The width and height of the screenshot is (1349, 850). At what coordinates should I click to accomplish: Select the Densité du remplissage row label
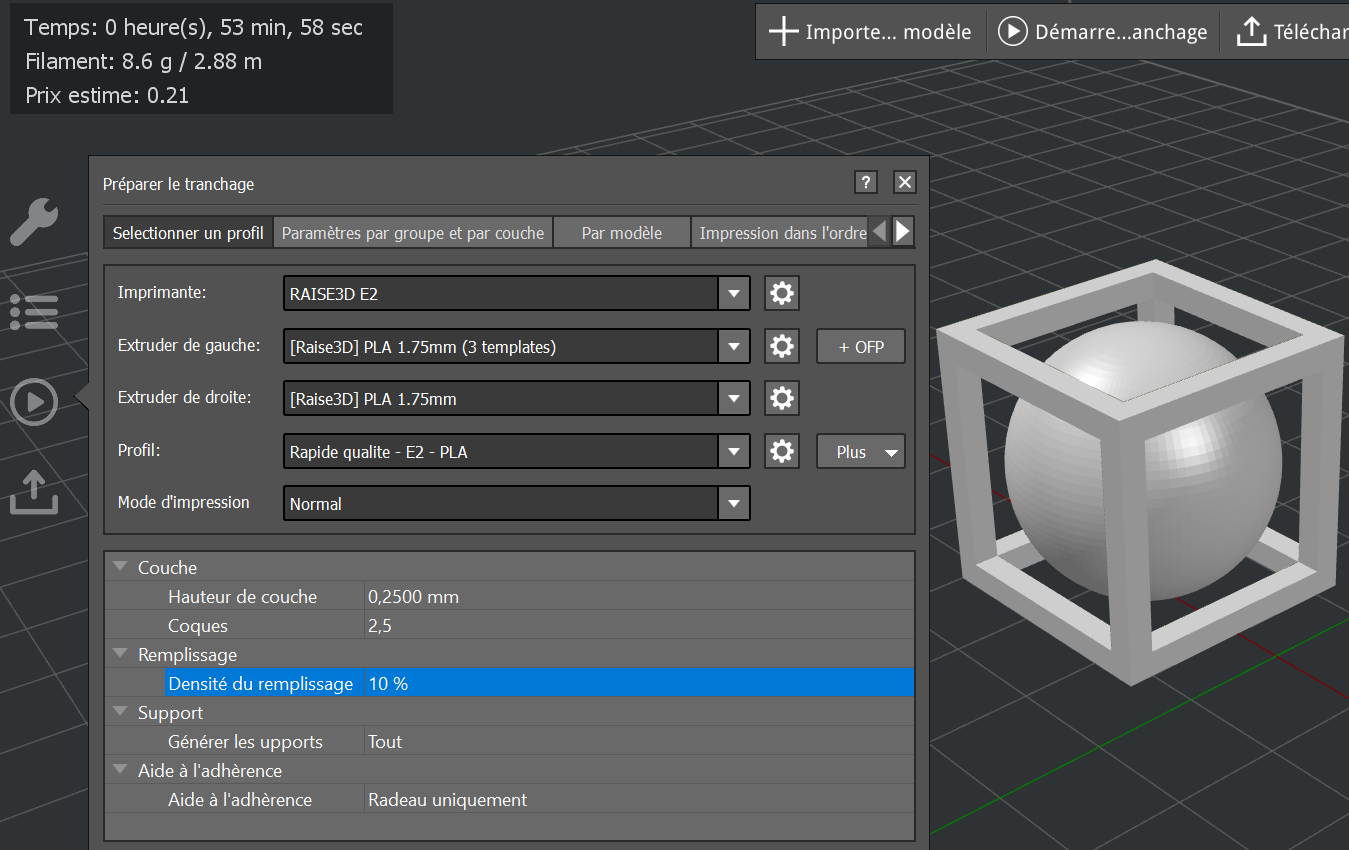260,684
